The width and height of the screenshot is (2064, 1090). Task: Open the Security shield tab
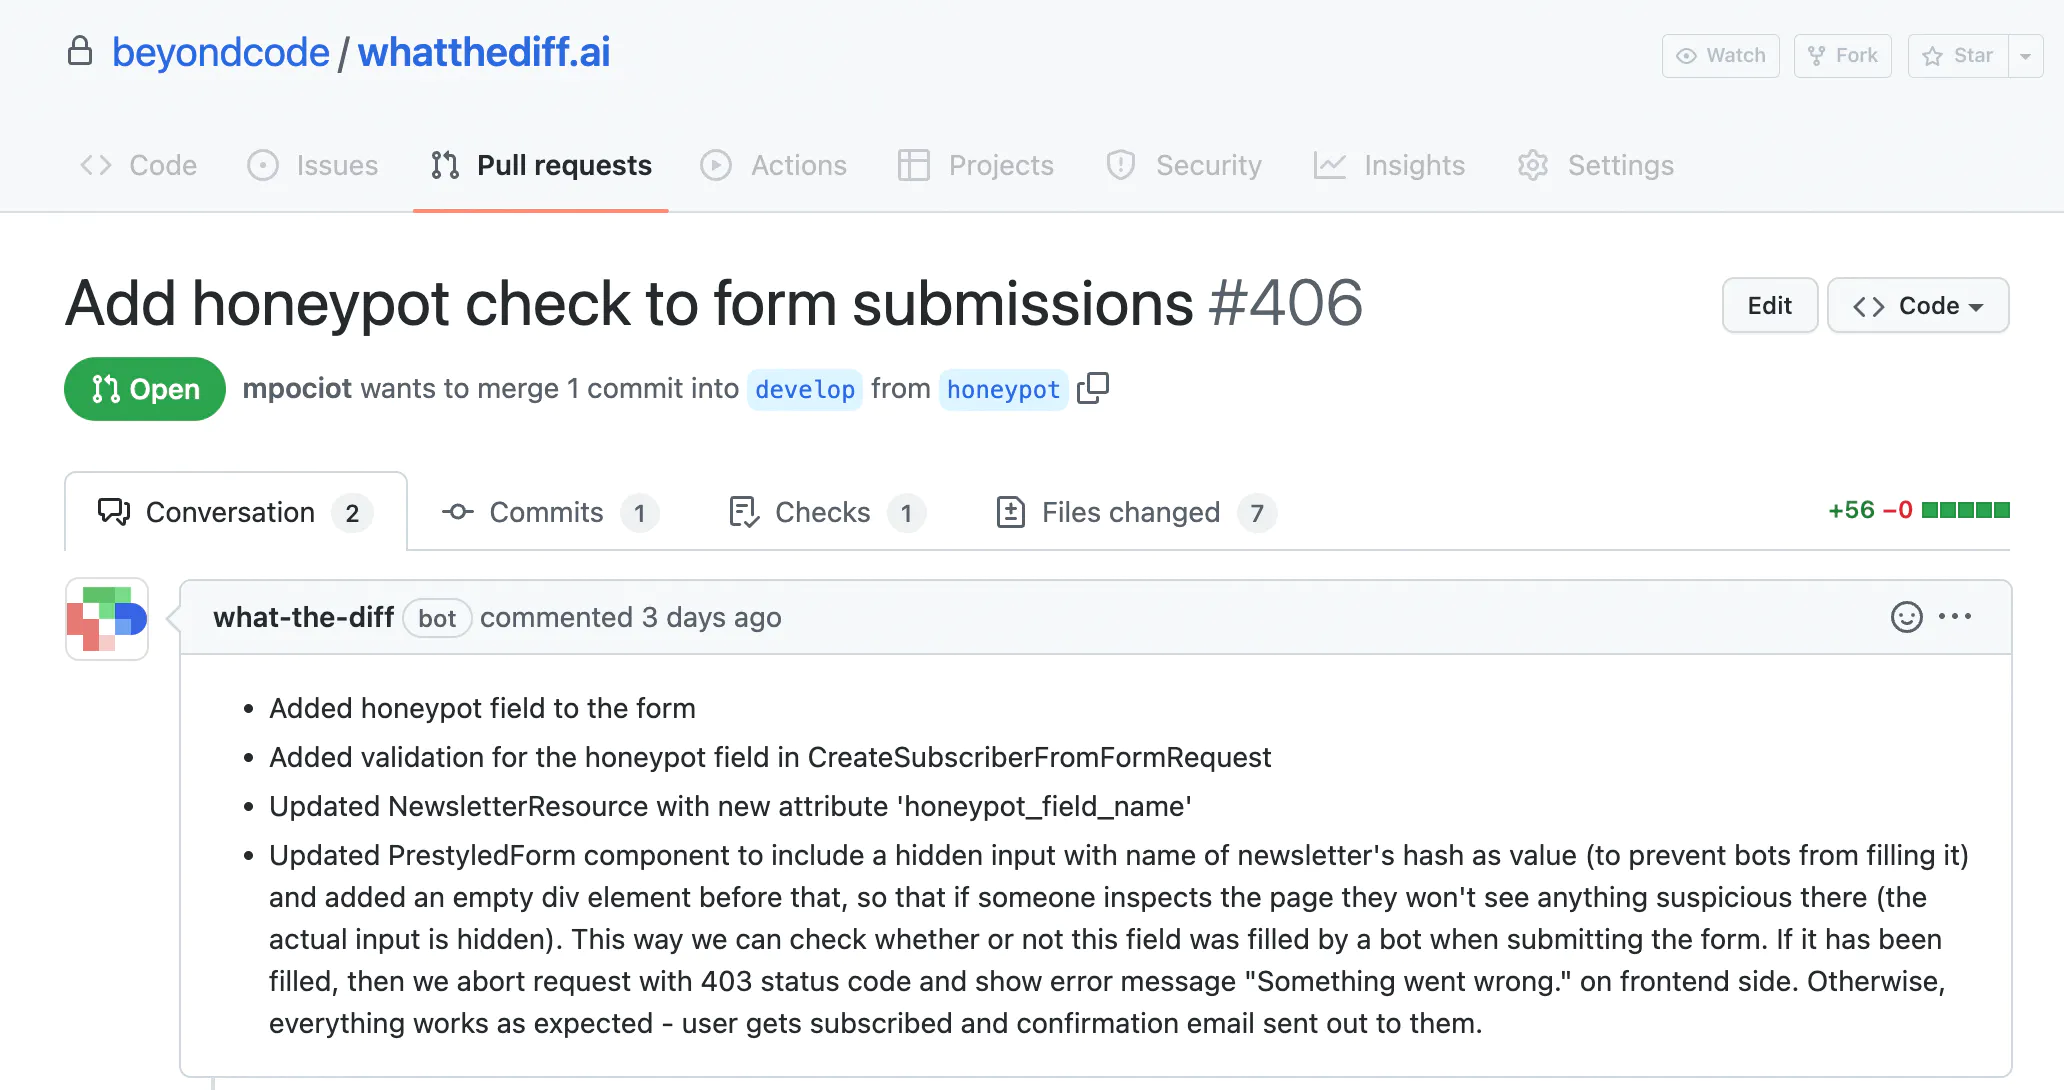click(x=1184, y=165)
